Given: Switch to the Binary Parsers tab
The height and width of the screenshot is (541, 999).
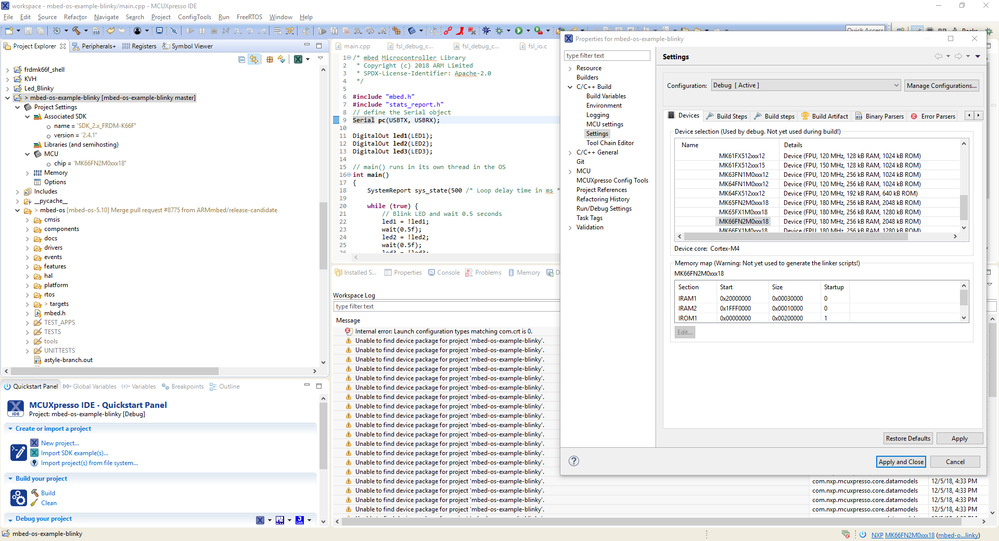Looking at the screenshot, I should coord(879,116).
